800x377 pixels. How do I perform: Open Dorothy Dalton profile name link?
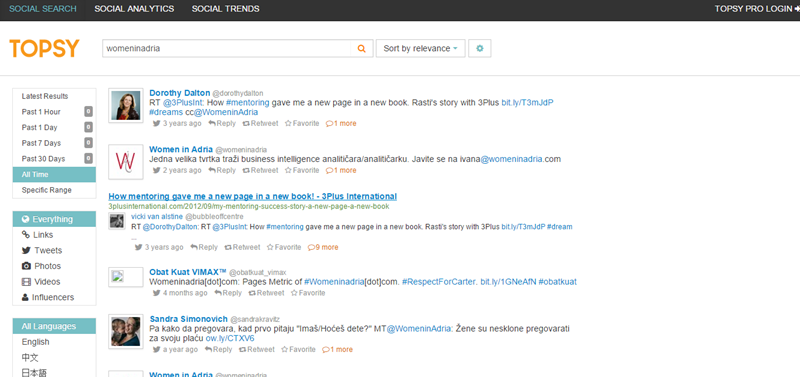tap(180, 93)
